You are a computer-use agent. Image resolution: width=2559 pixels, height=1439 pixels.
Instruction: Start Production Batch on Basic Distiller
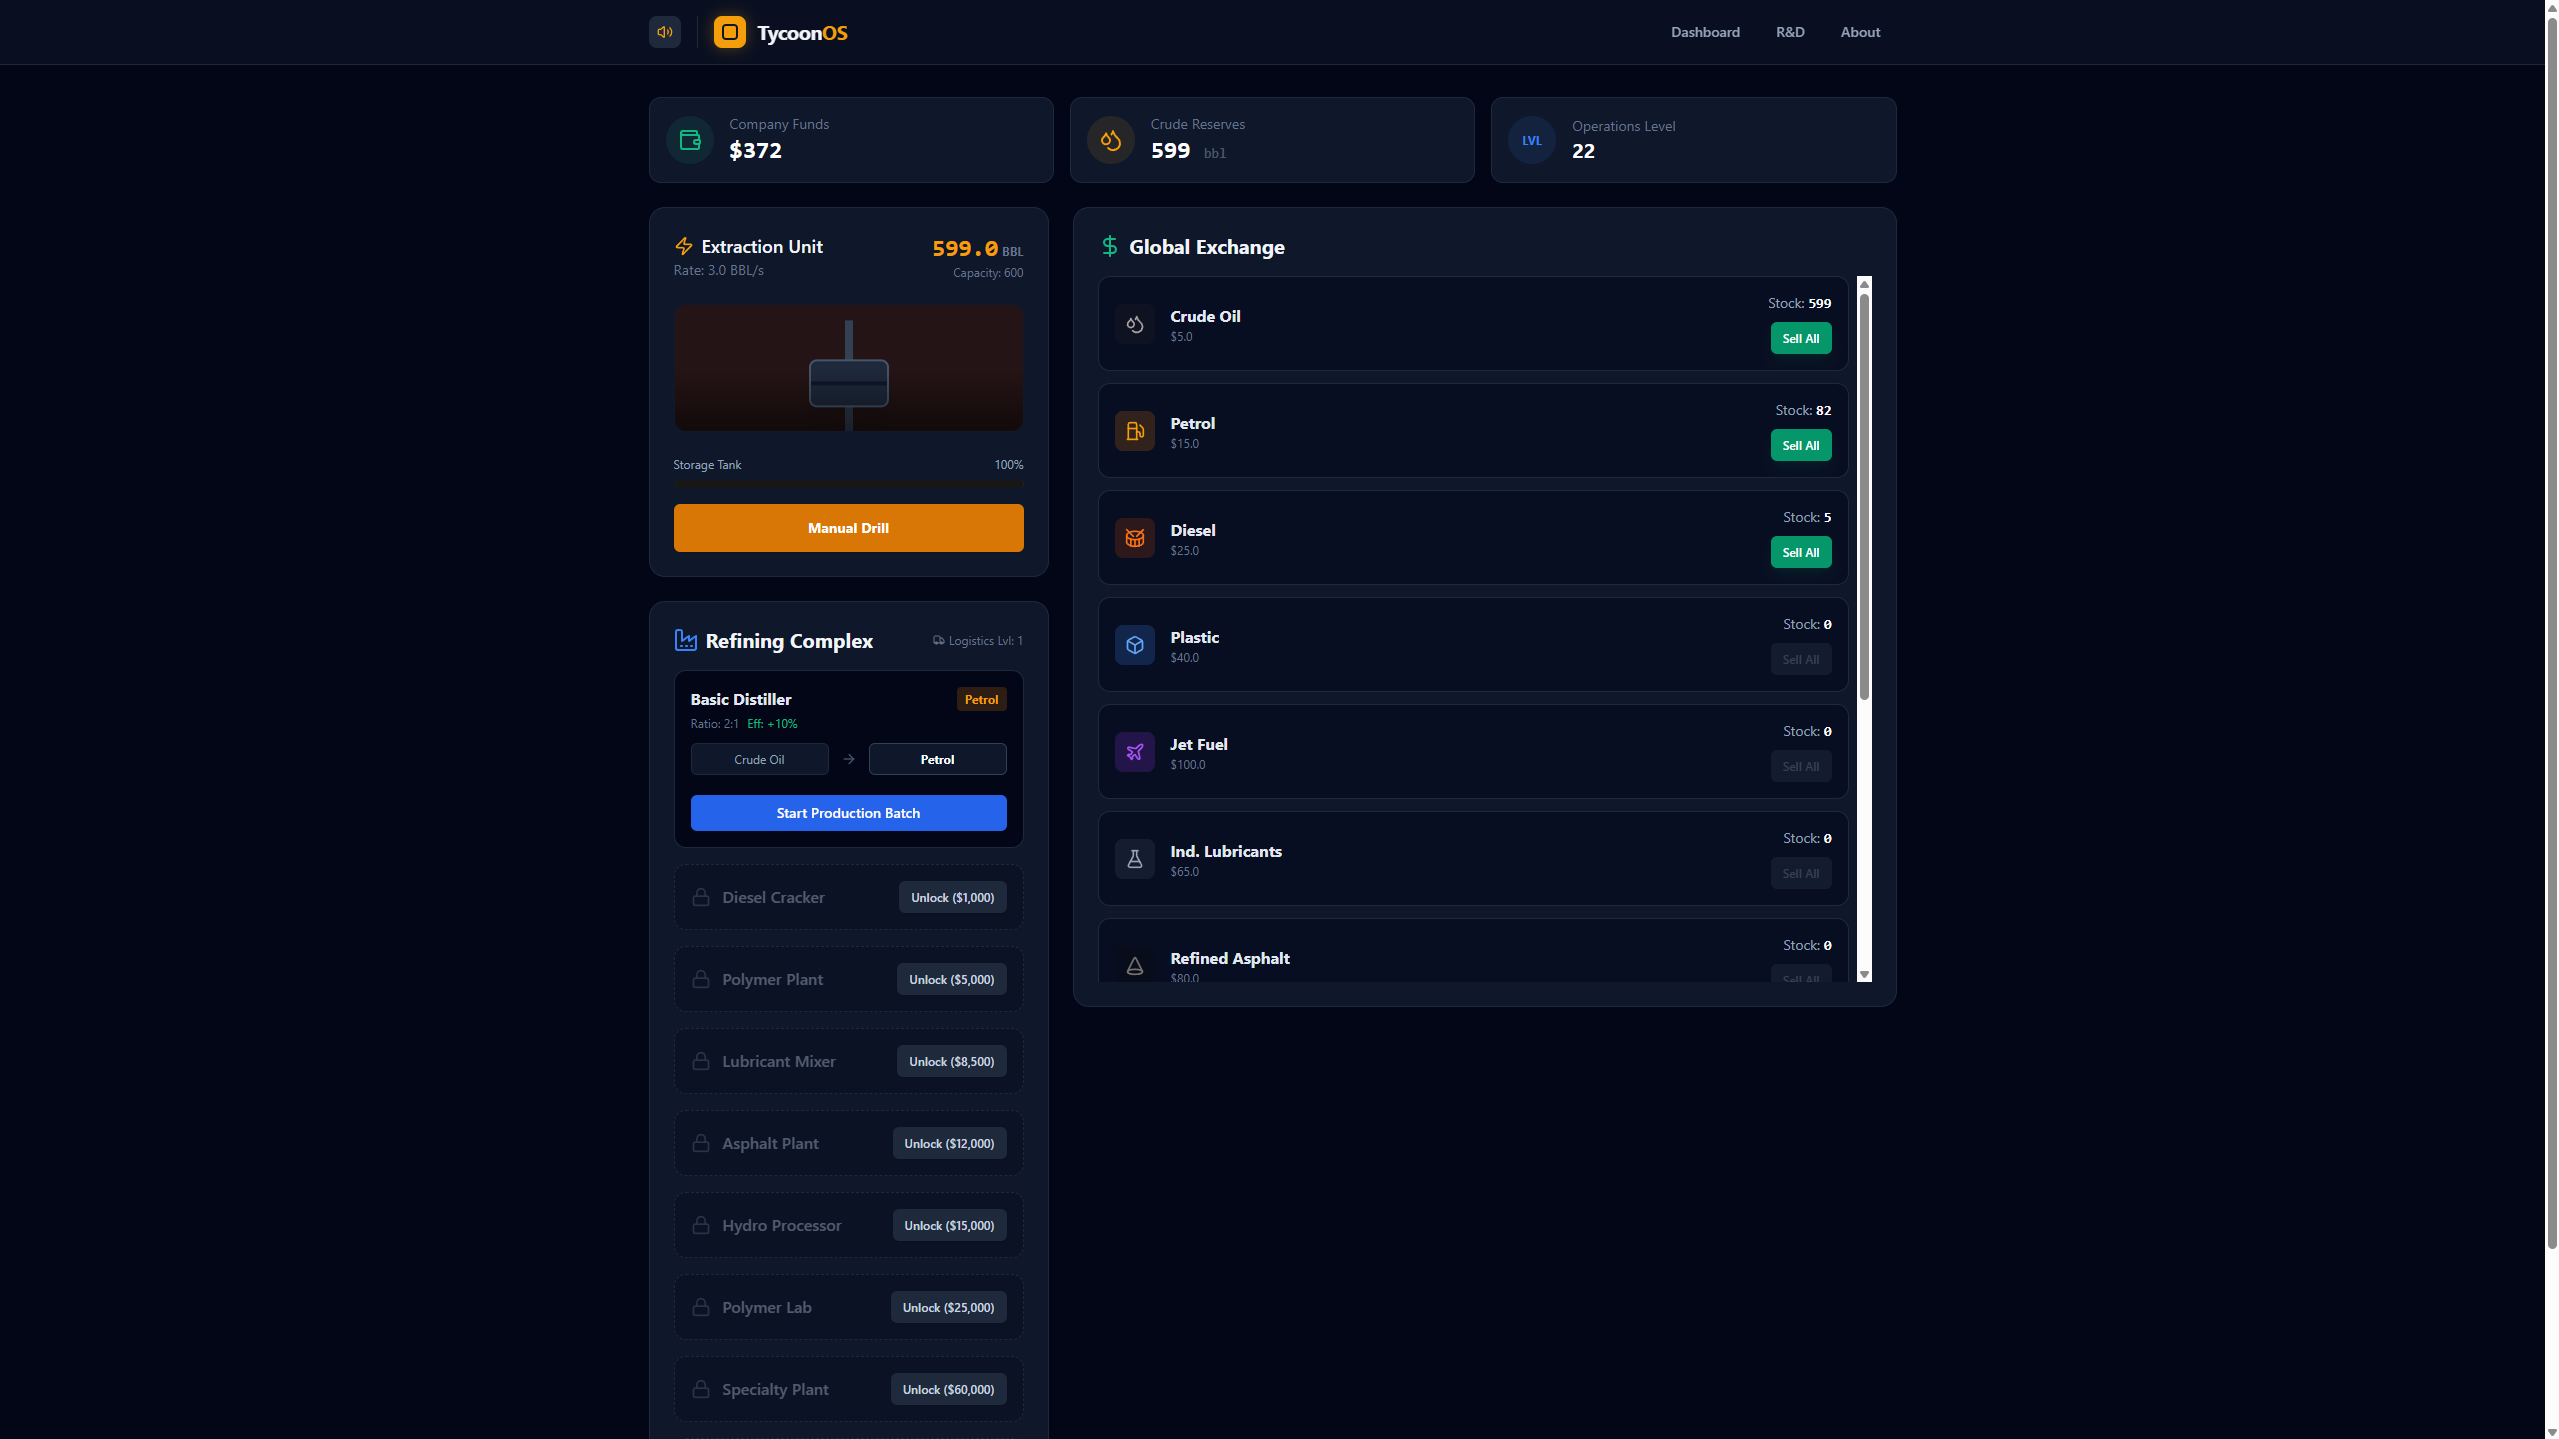point(847,813)
